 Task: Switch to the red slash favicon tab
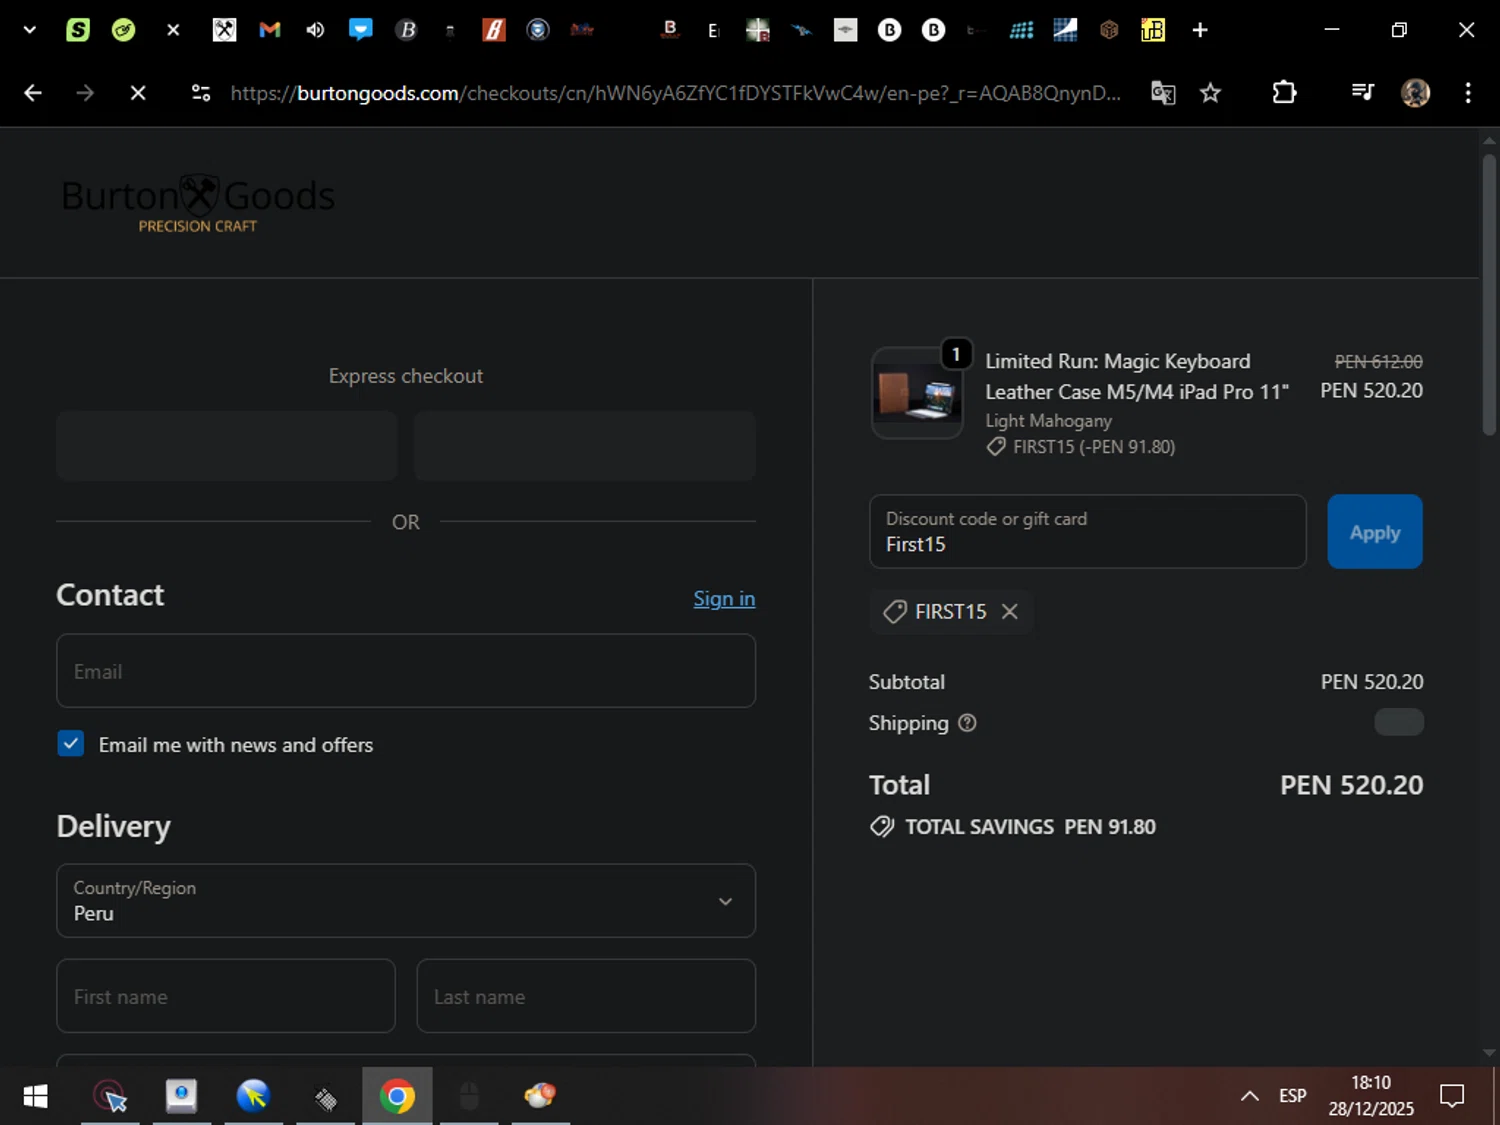(x=494, y=30)
